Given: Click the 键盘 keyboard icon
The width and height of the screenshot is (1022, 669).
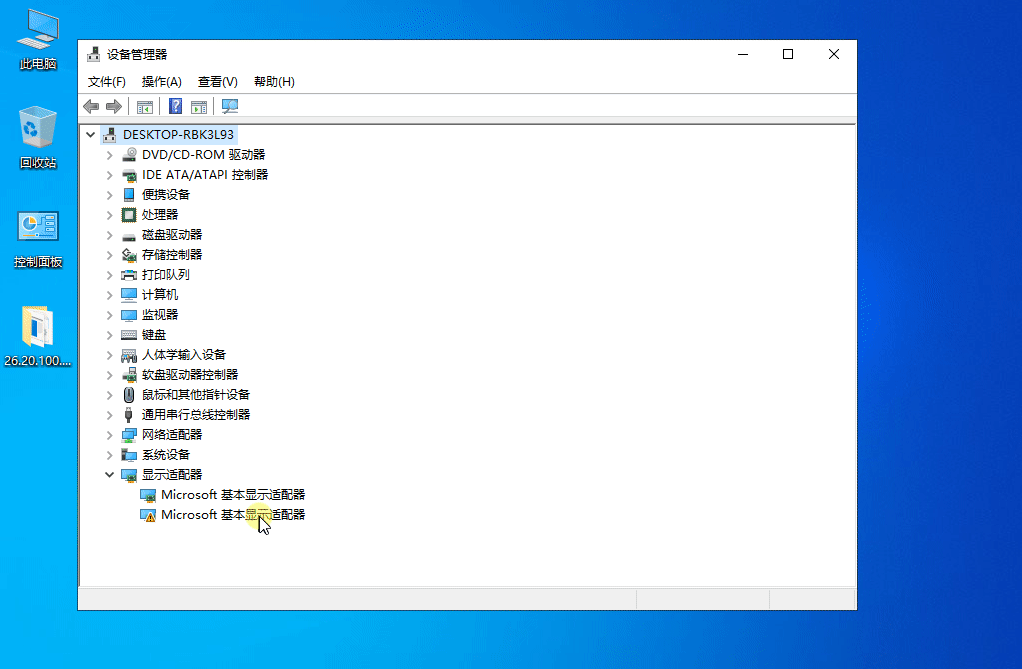Looking at the screenshot, I should pyautogui.click(x=129, y=334).
